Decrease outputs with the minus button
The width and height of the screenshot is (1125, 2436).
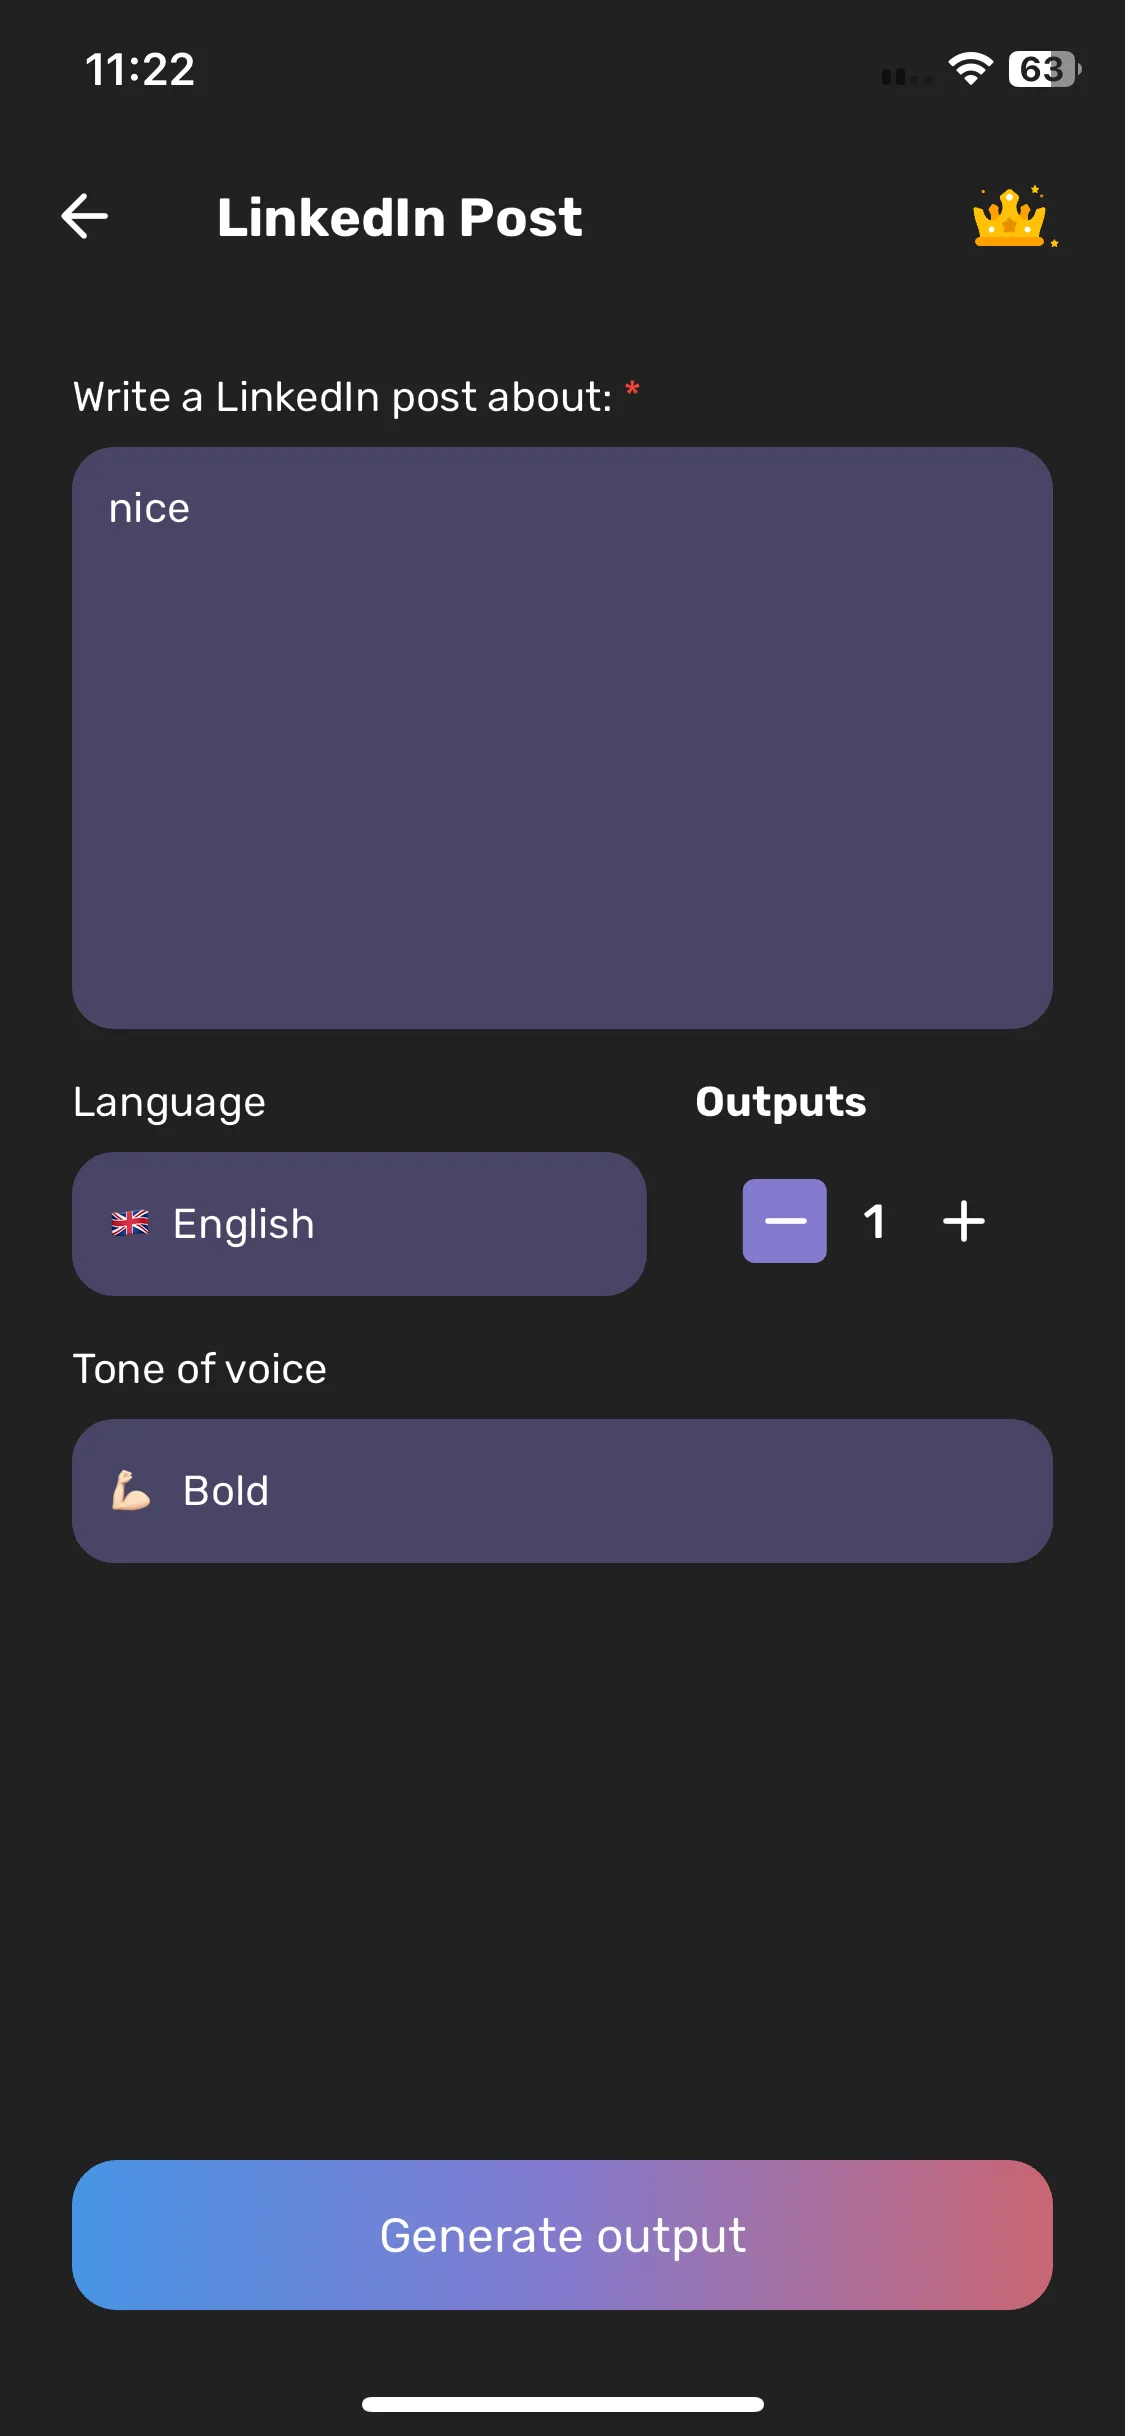point(785,1221)
